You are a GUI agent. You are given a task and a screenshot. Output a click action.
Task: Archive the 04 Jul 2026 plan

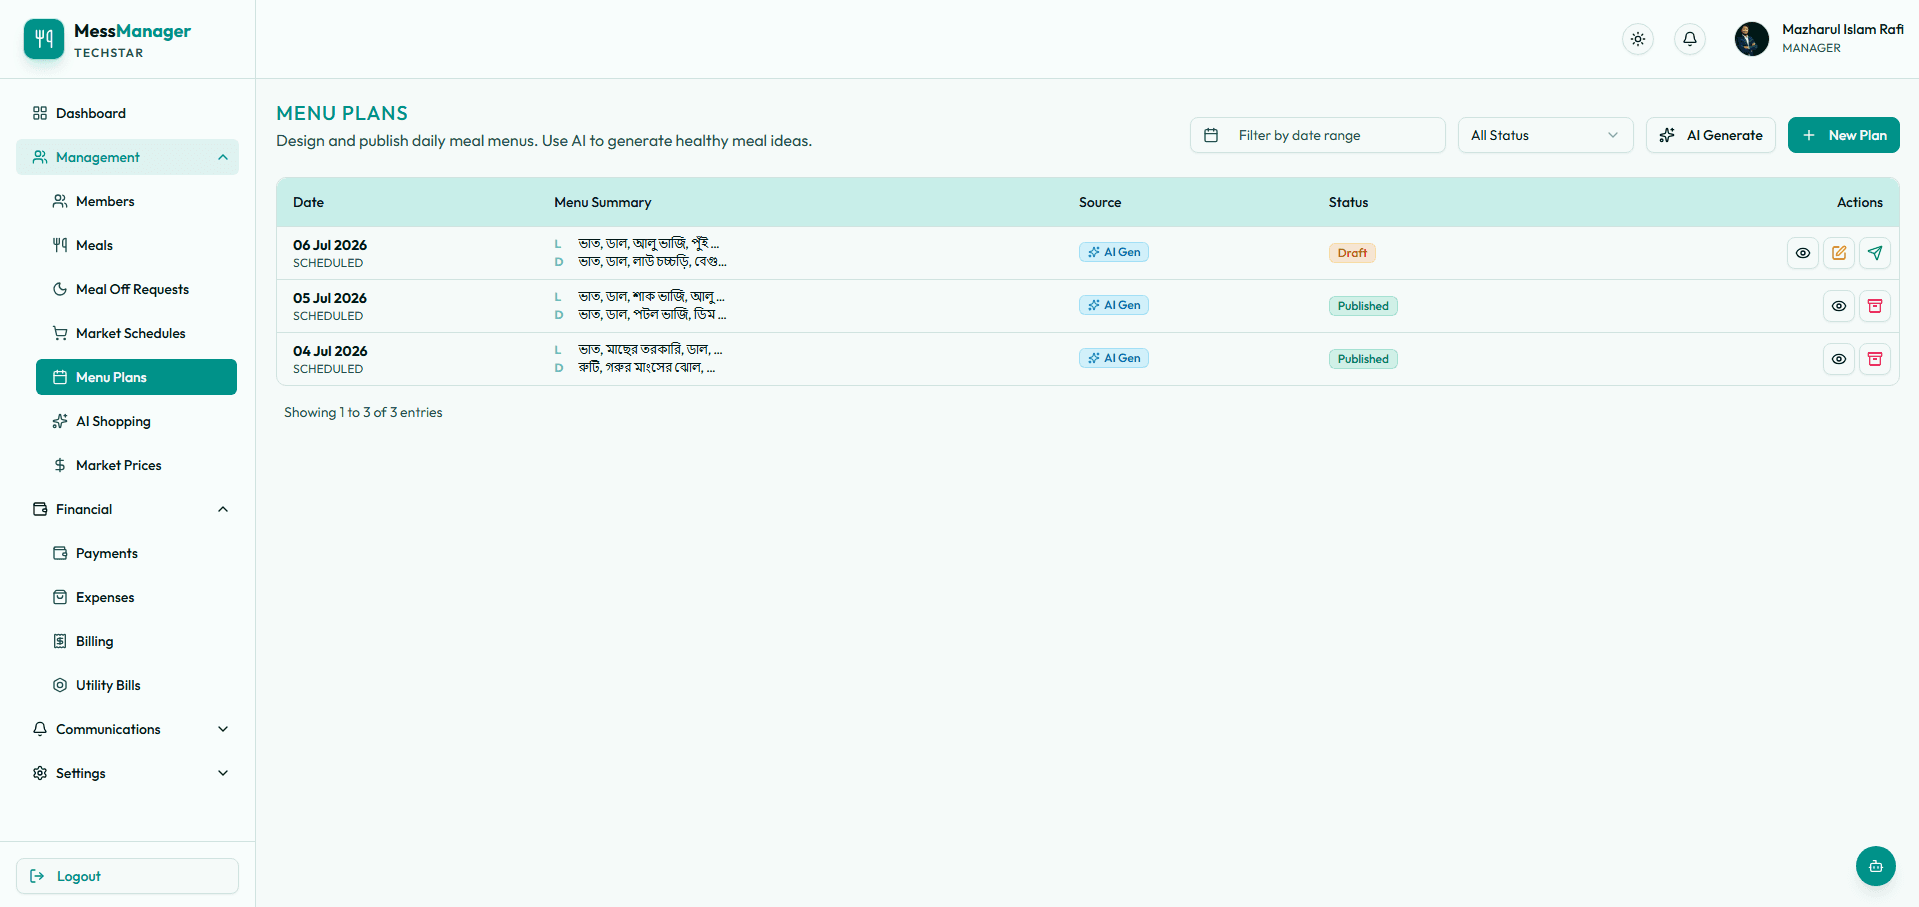(1875, 359)
